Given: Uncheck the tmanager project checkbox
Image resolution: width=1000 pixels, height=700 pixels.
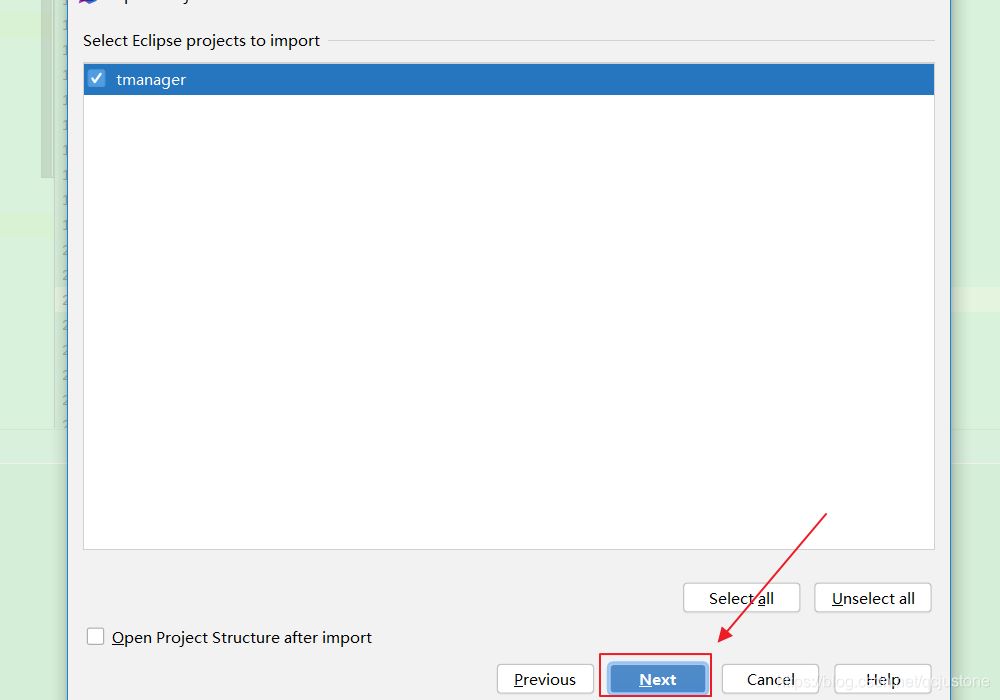Looking at the screenshot, I should [x=96, y=78].
